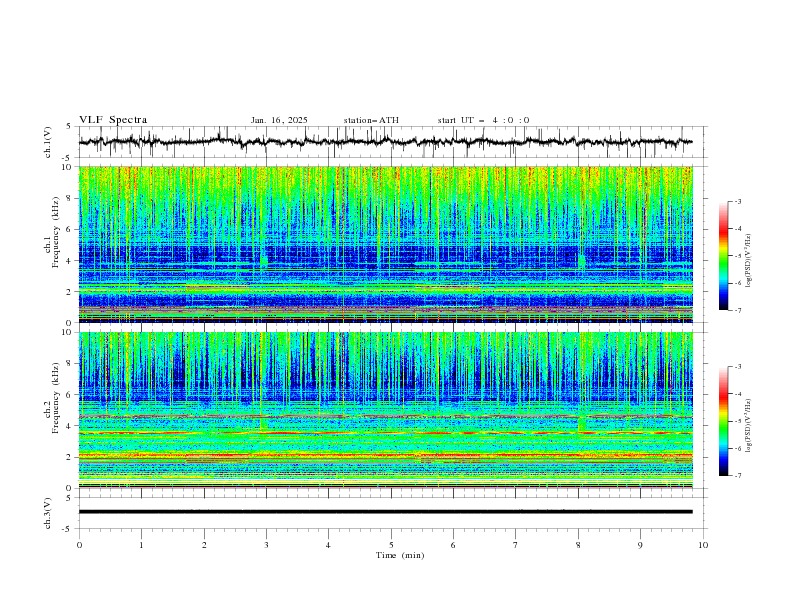
Task: Click time axis tick label "8"
Action: click(x=578, y=545)
